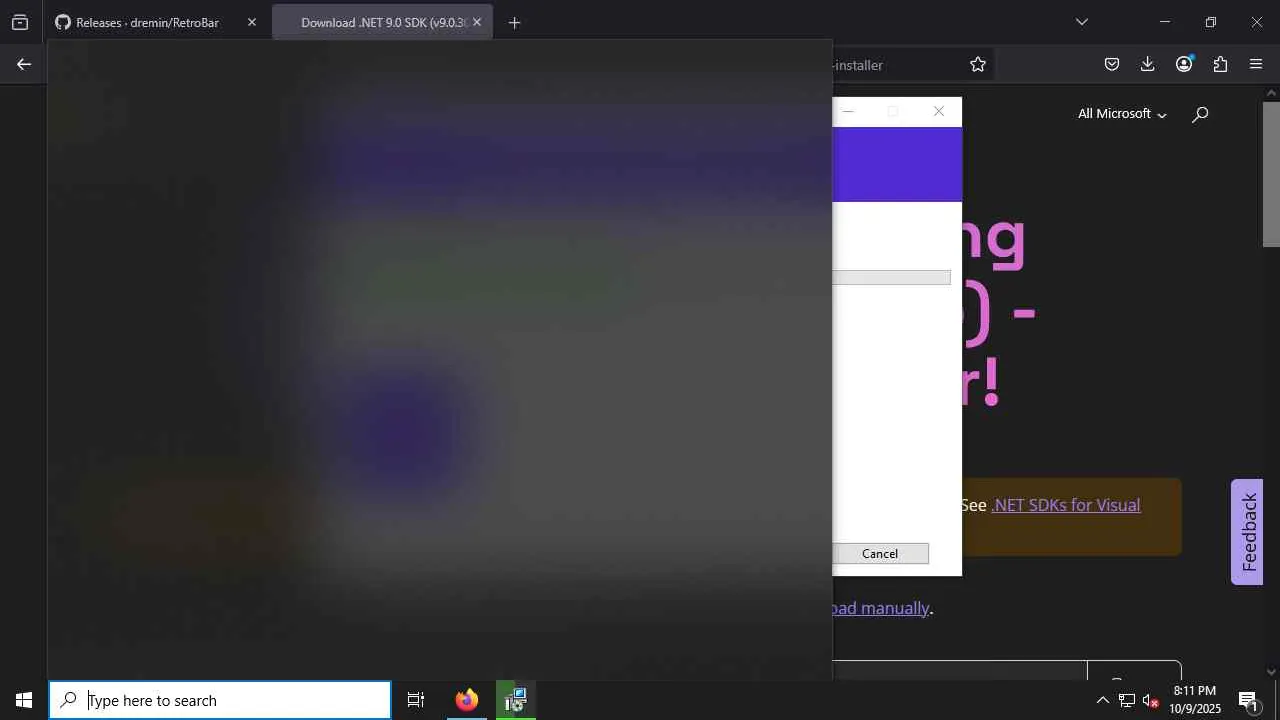Viewport: 1280px width, 720px height.
Task: Open the Feedback side tab
Action: click(x=1247, y=532)
